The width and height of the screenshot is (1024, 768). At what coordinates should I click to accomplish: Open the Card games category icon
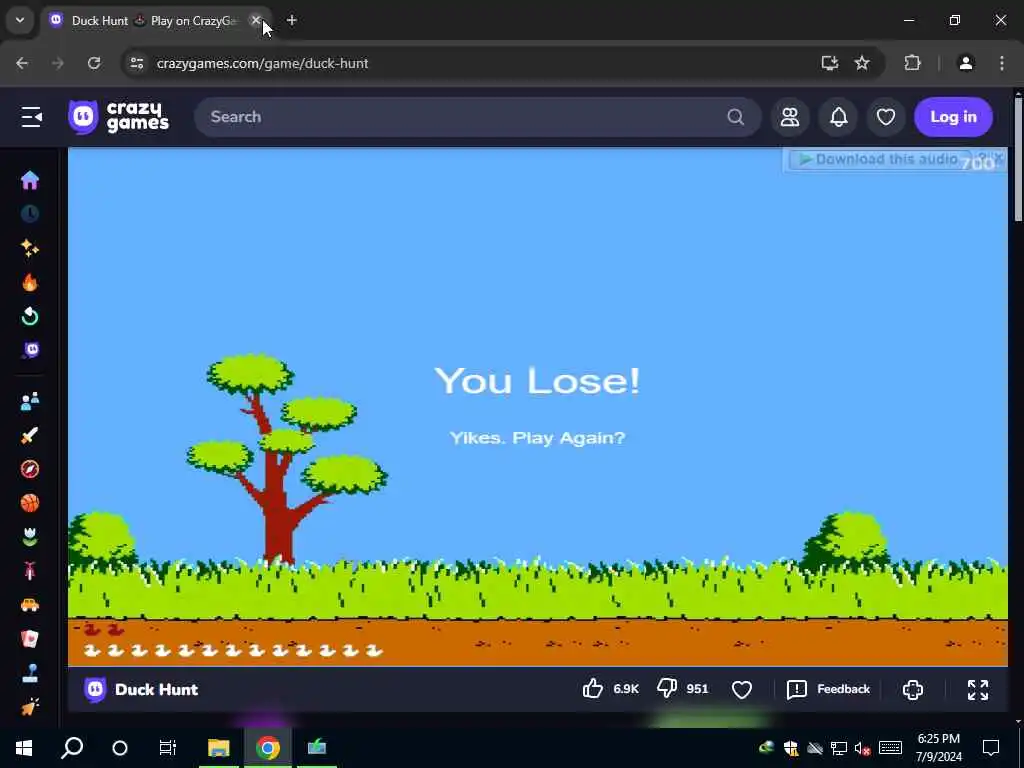30,639
